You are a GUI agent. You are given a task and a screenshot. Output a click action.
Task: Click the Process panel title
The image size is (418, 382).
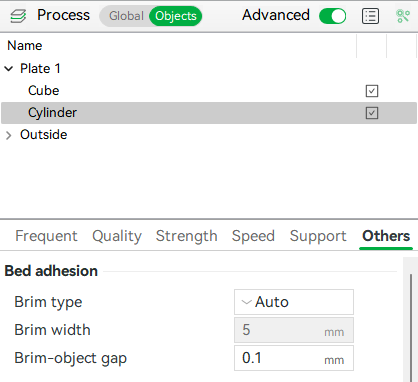tap(63, 15)
